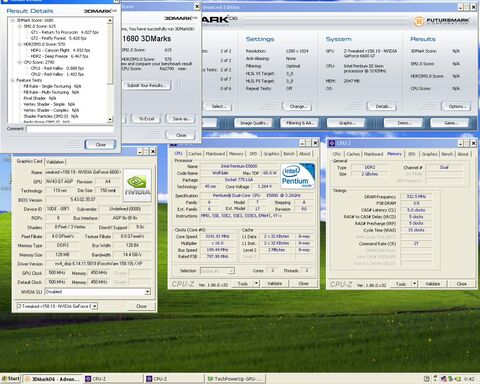Click Change... button under Settings

[297, 107]
